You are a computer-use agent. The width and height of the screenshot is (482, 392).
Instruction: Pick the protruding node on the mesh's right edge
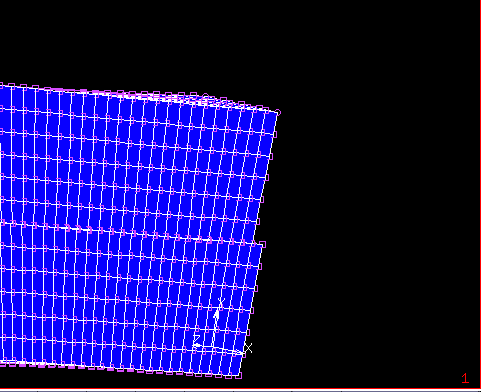point(263,245)
